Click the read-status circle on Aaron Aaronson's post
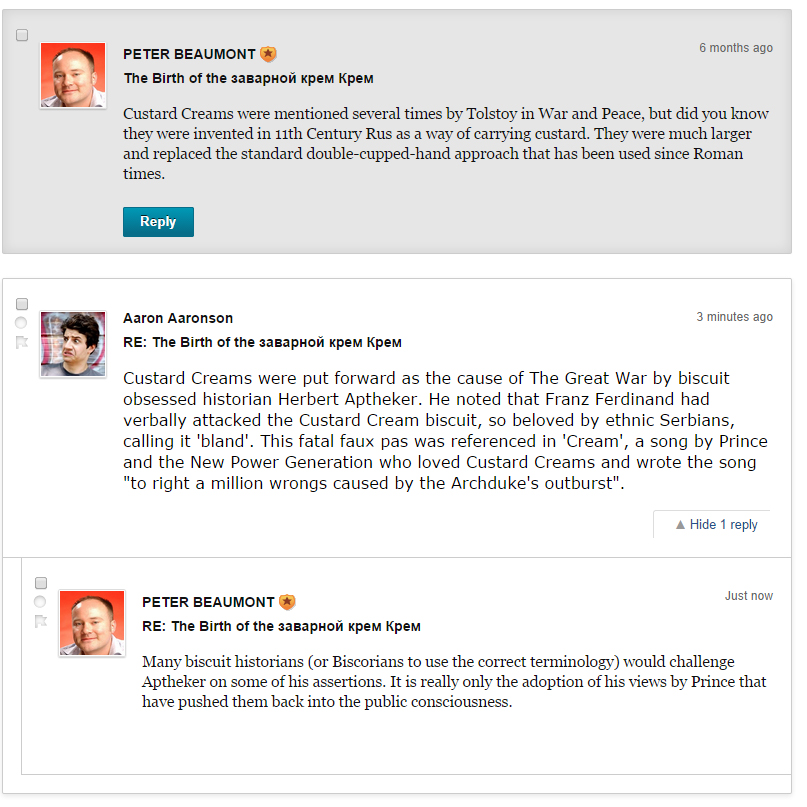Viewport: 807px width, 807px height. [22, 323]
